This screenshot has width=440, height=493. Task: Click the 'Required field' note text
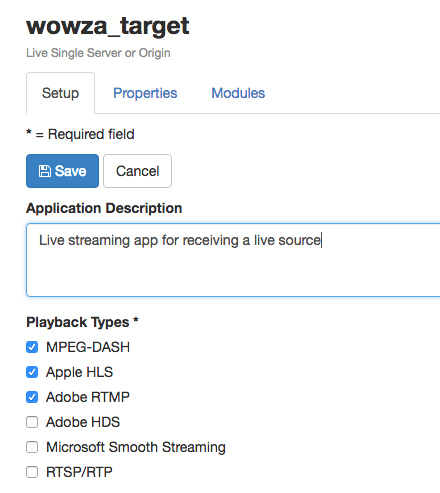click(x=91, y=134)
